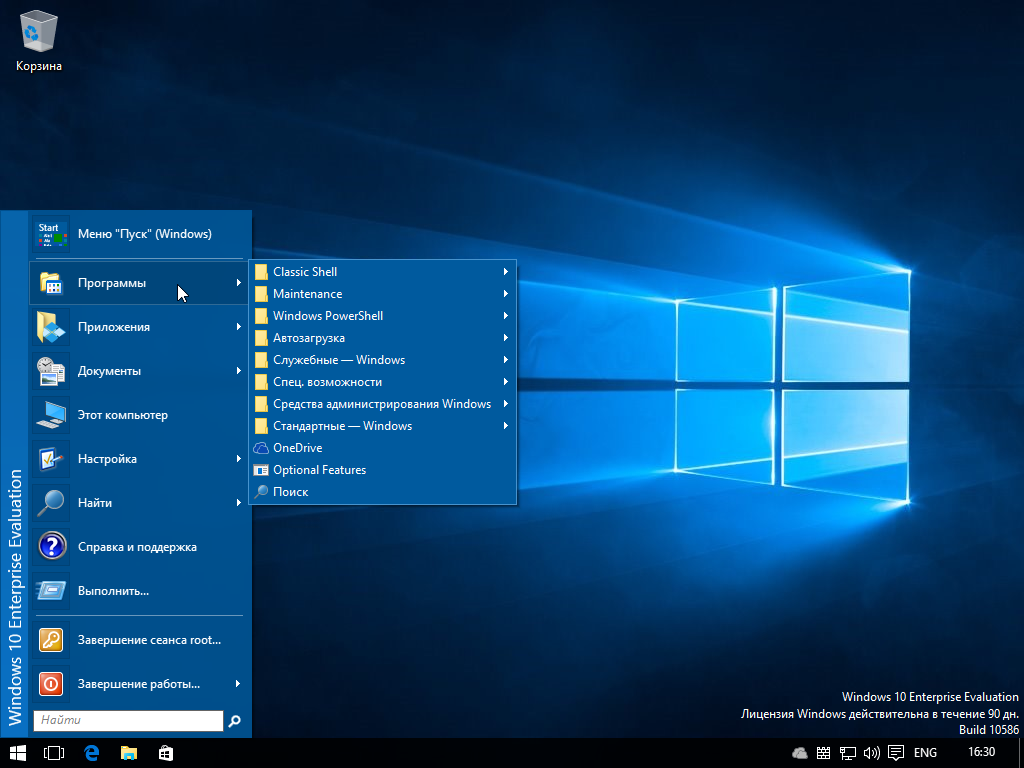1024x768 pixels.
Task: Click the OneDrive cloud icon in Programs submenu
Action: pos(261,448)
